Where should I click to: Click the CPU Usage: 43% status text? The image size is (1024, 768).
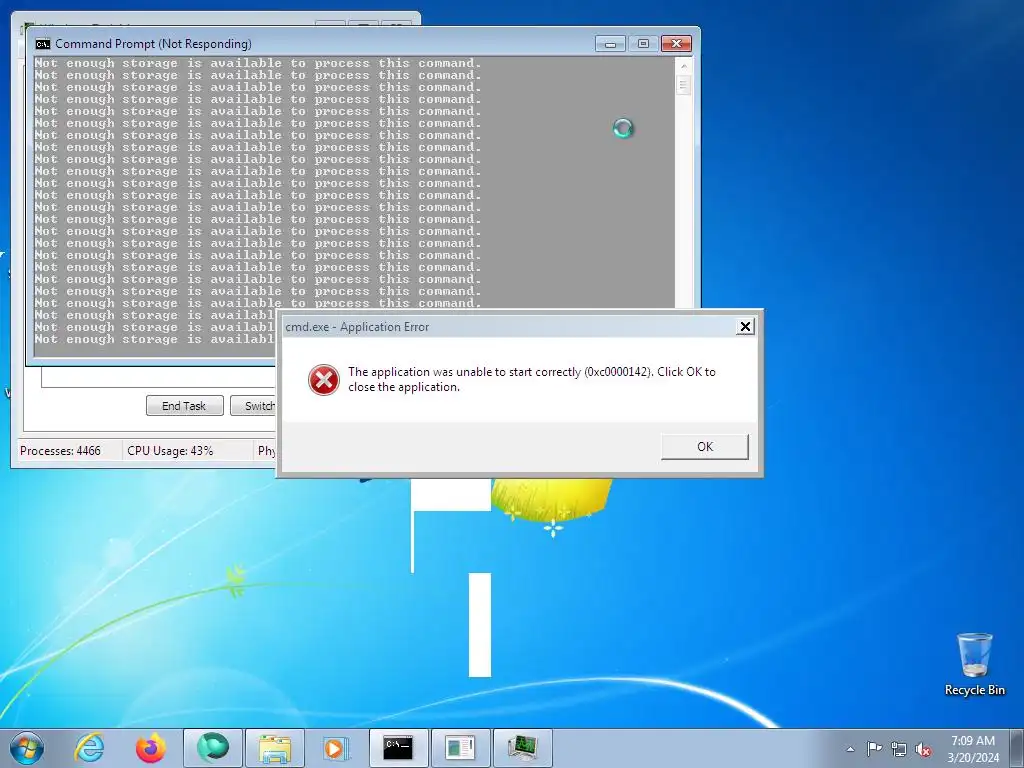[170, 451]
